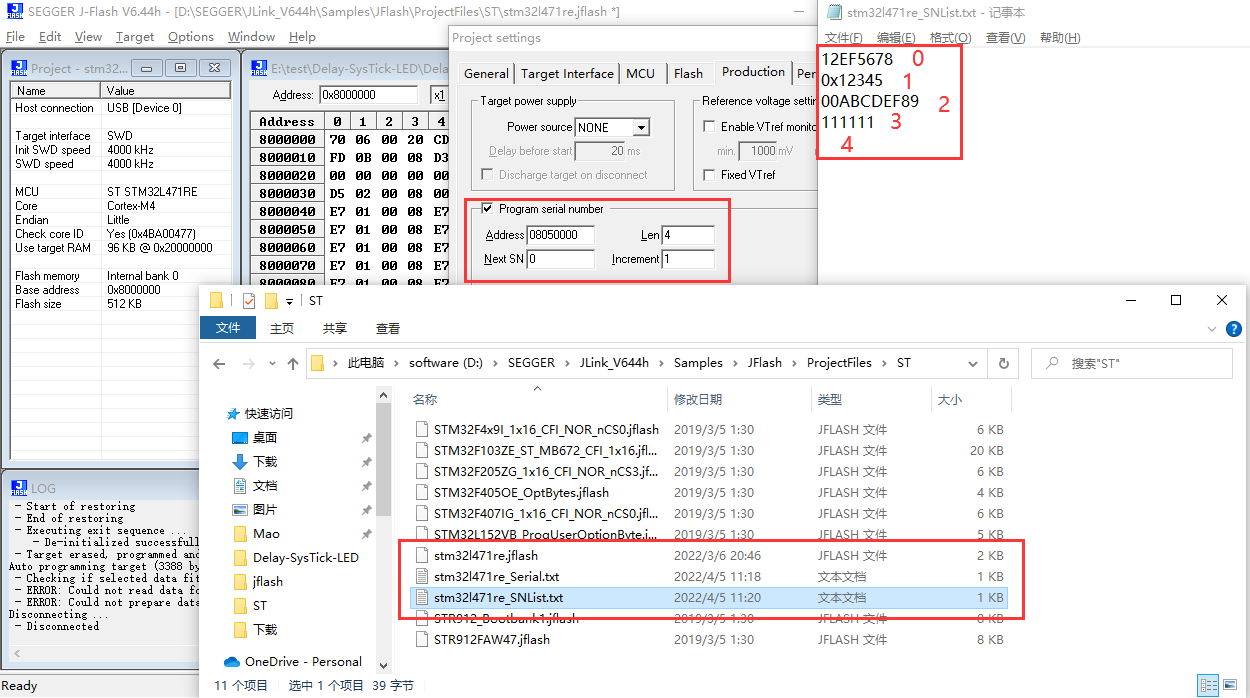Click the Project window icon in J-Flash
The height and width of the screenshot is (698, 1250).
point(20,67)
